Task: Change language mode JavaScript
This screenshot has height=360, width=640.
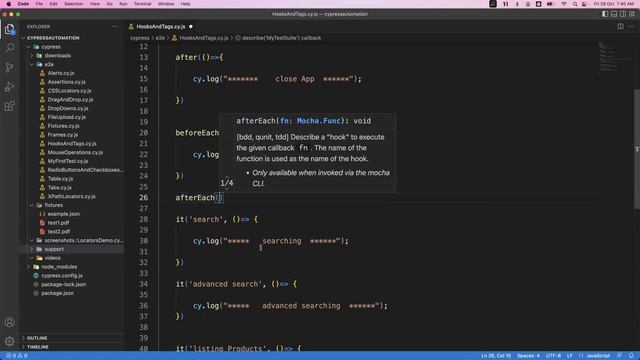Action: 598,356
